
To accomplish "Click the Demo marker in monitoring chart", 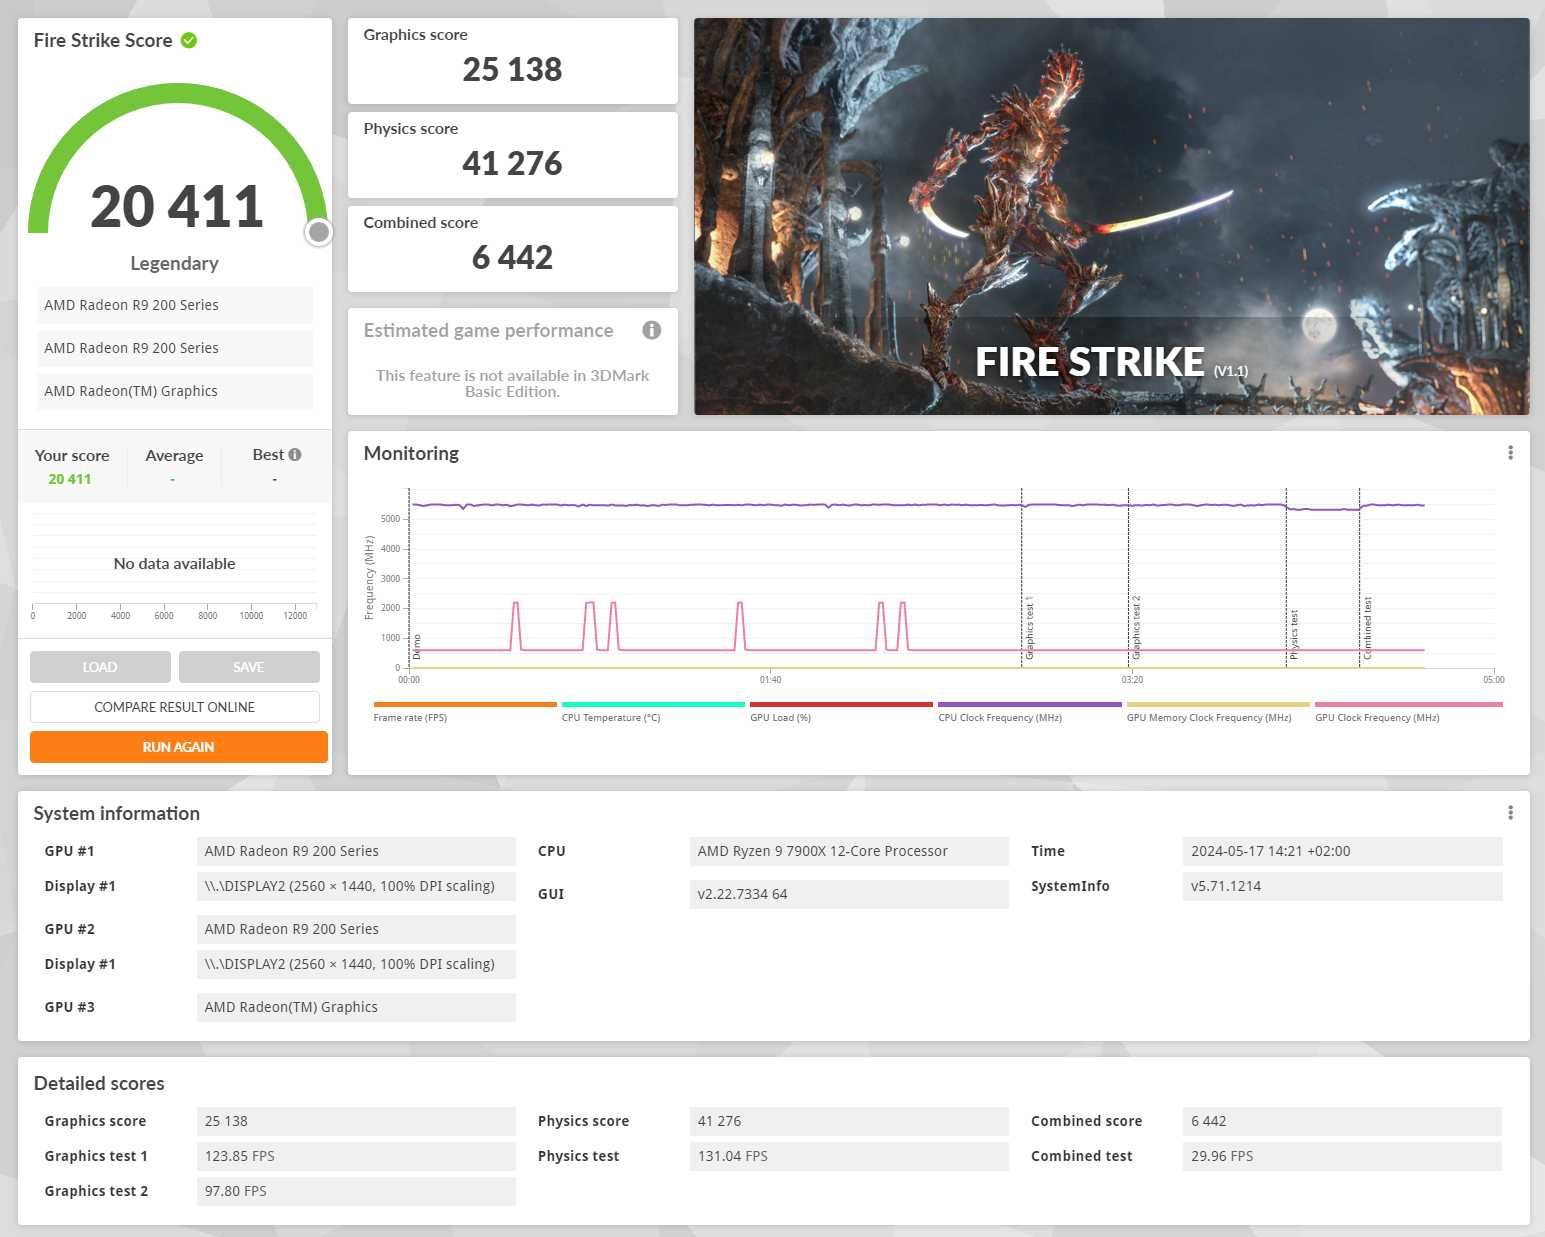I will (x=417, y=647).
